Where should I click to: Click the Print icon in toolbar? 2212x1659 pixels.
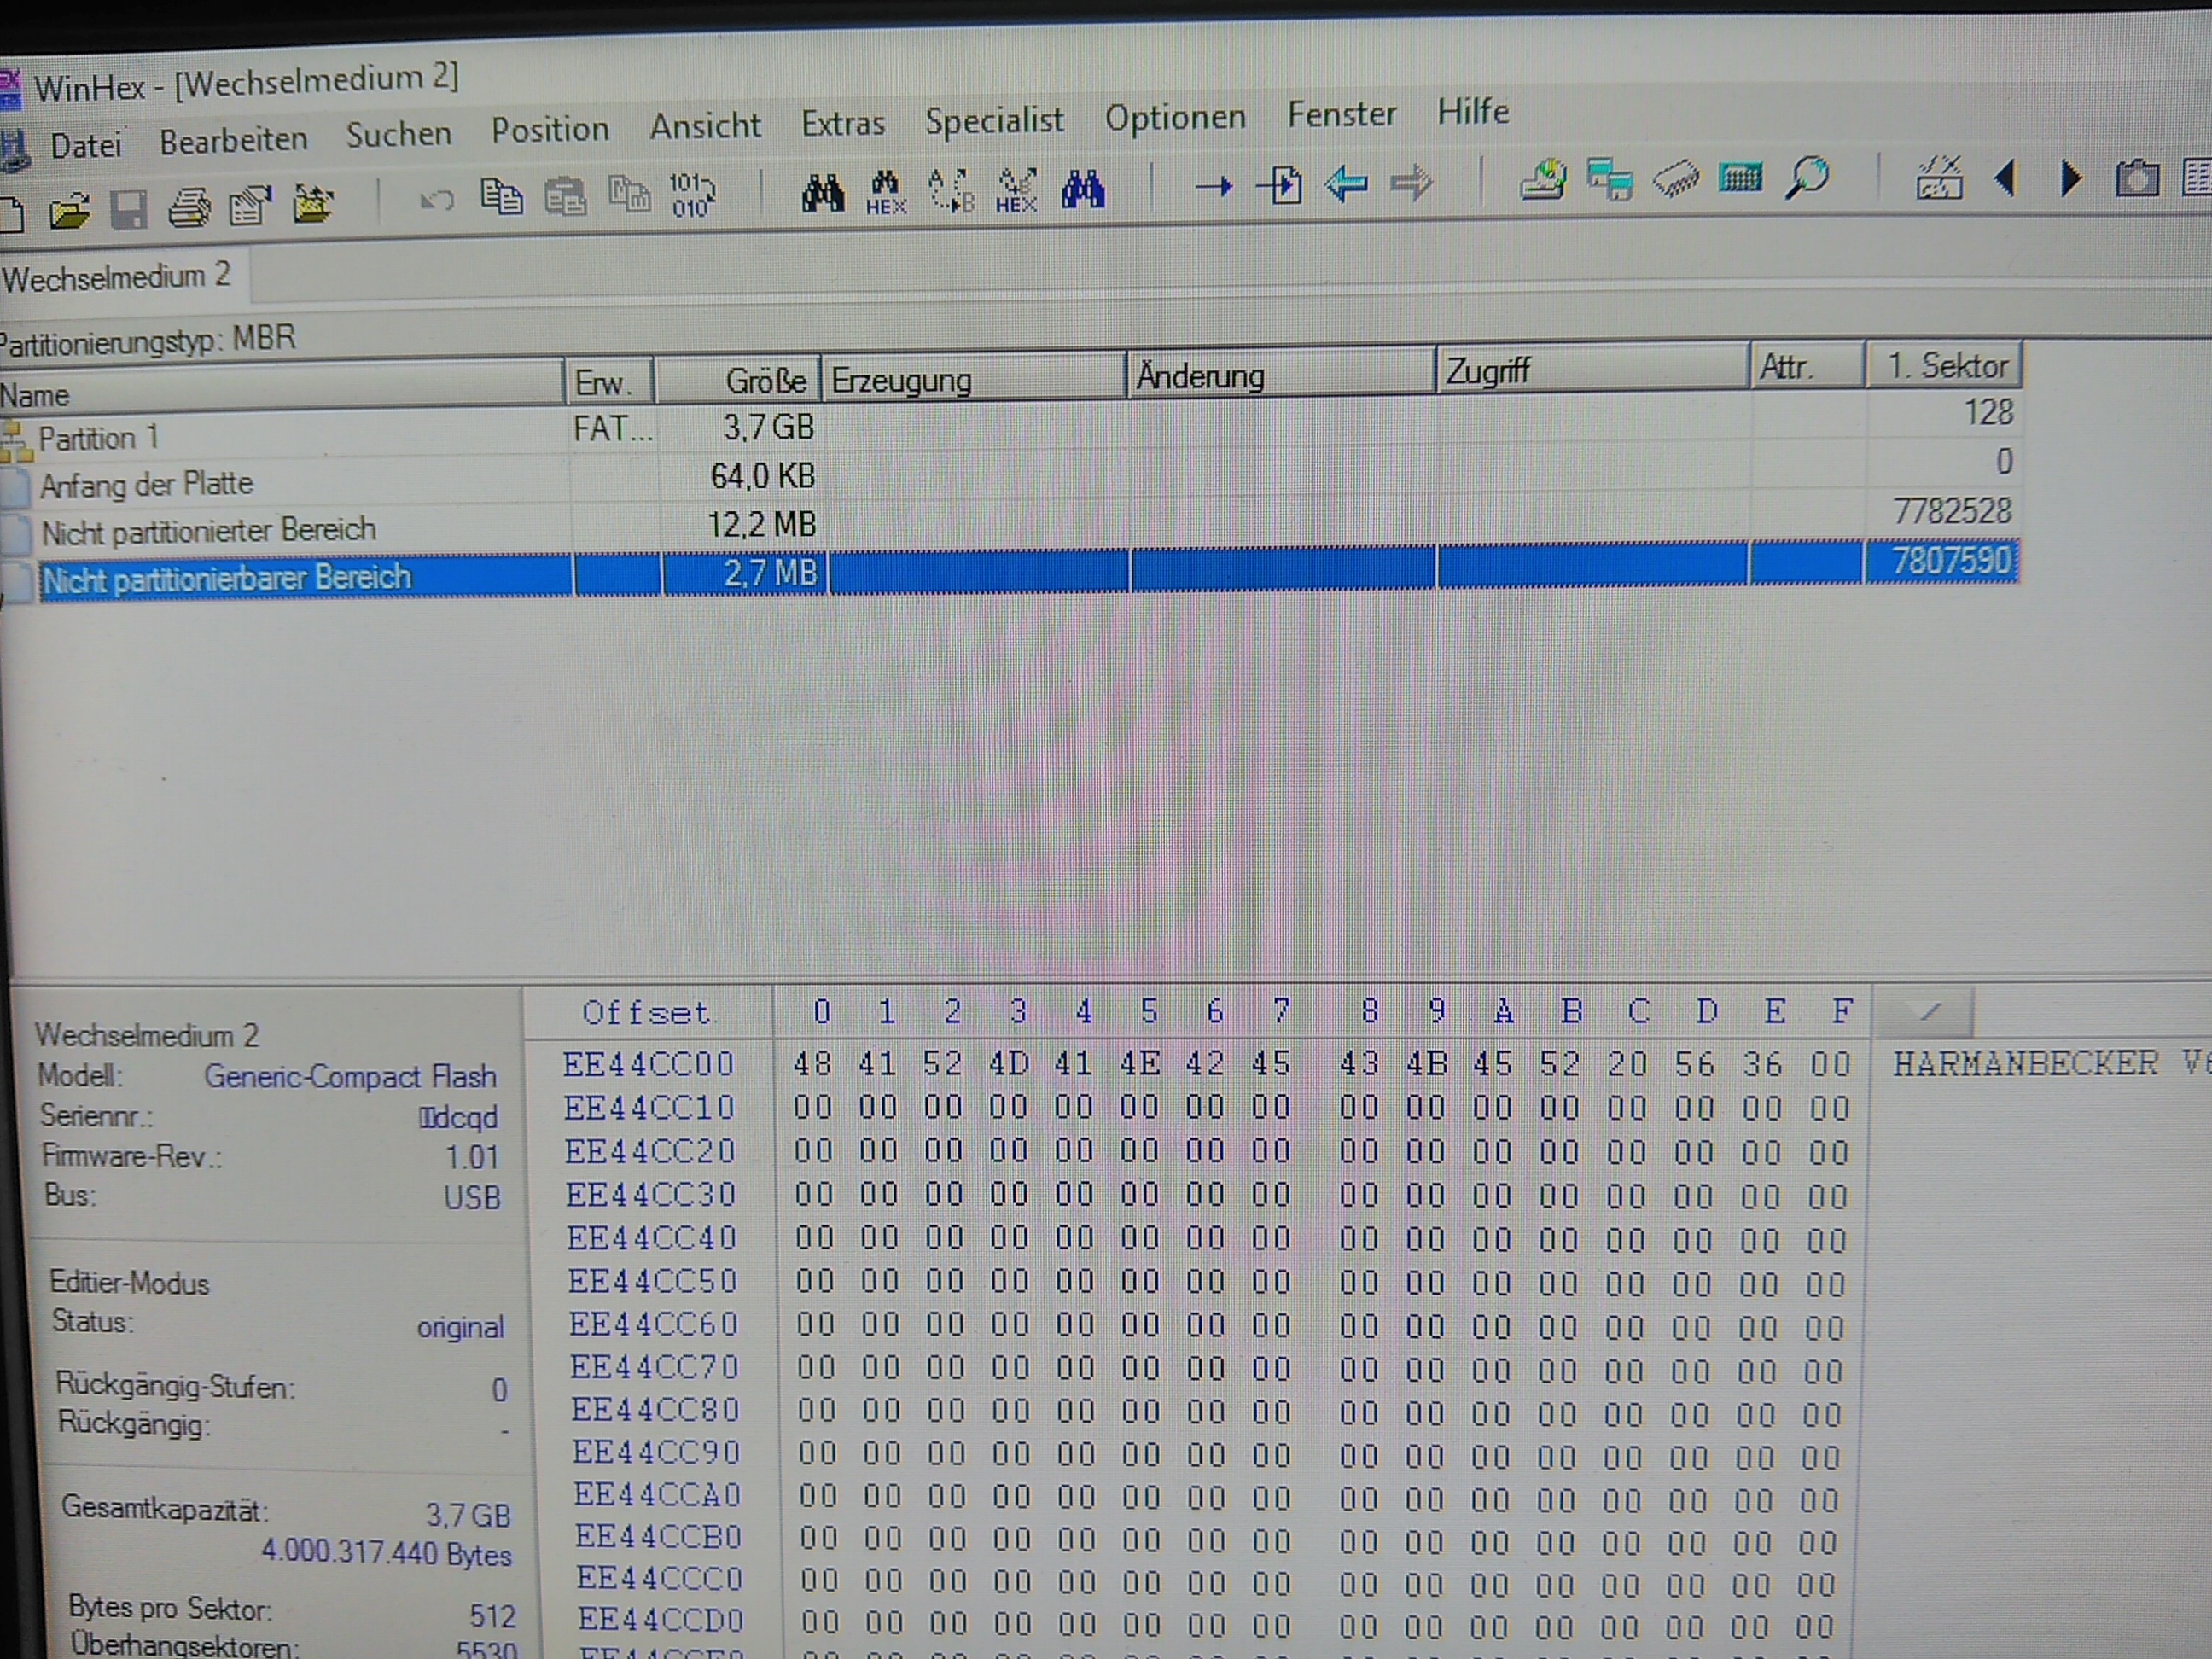coord(189,208)
